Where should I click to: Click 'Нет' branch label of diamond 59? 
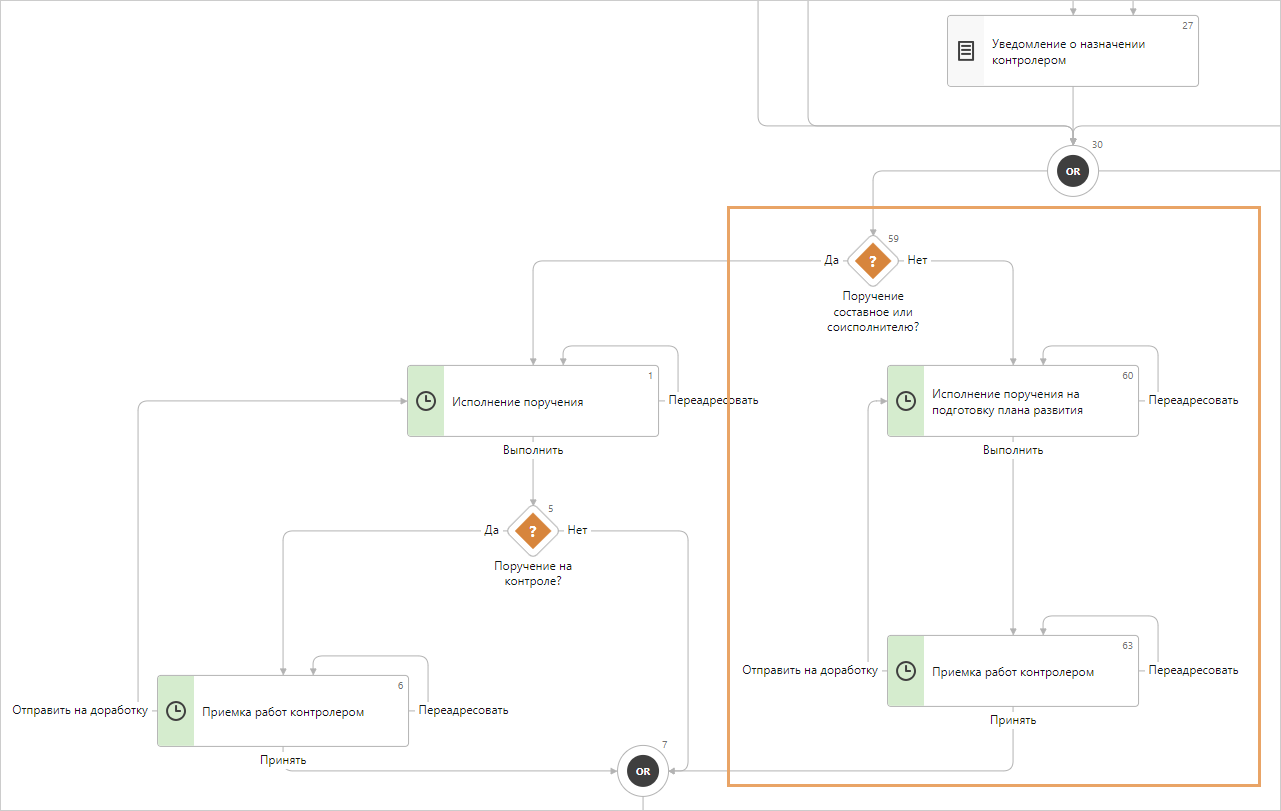pyautogui.click(x=917, y=260)
